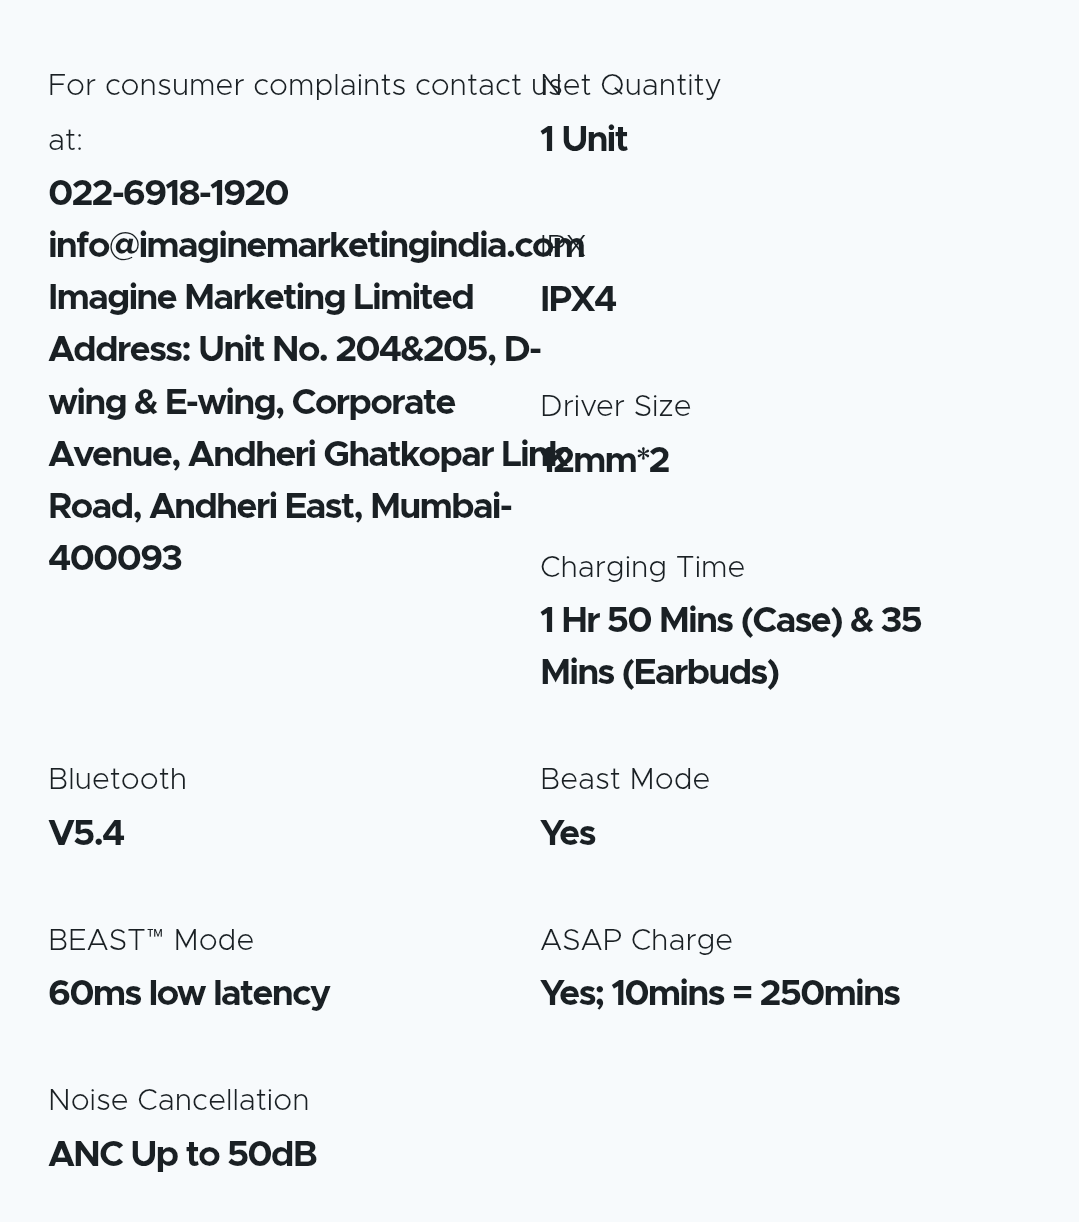This screenshot has height=1222, width=1079.
Task: Select the ANC Up to 50dB value
Action: pos(182,1155)
